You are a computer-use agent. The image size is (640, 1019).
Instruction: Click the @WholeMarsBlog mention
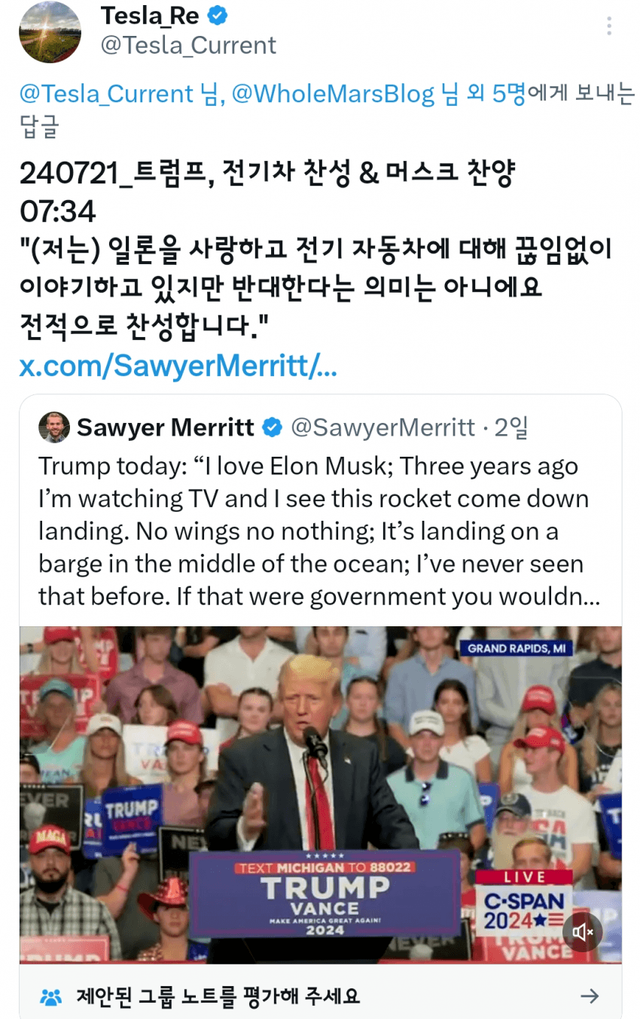(333, 94)
